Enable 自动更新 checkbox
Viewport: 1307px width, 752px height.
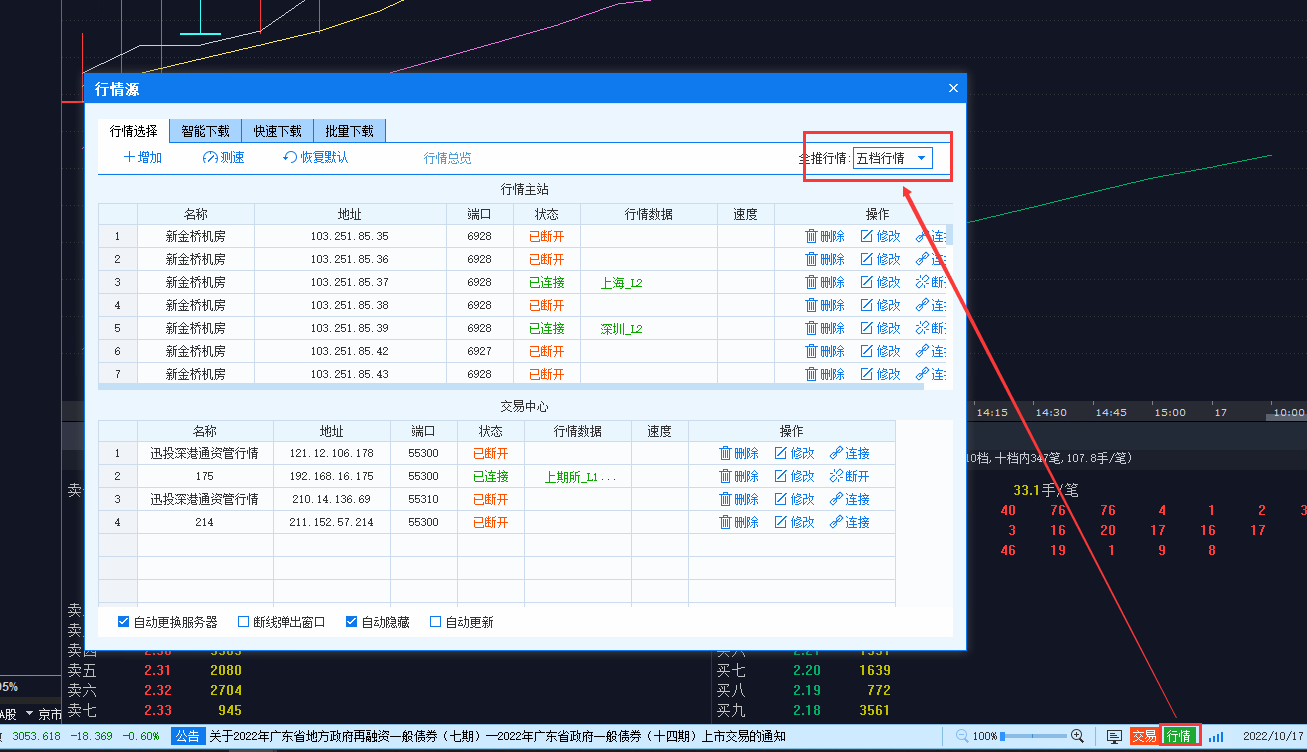[x=435, y=622]
